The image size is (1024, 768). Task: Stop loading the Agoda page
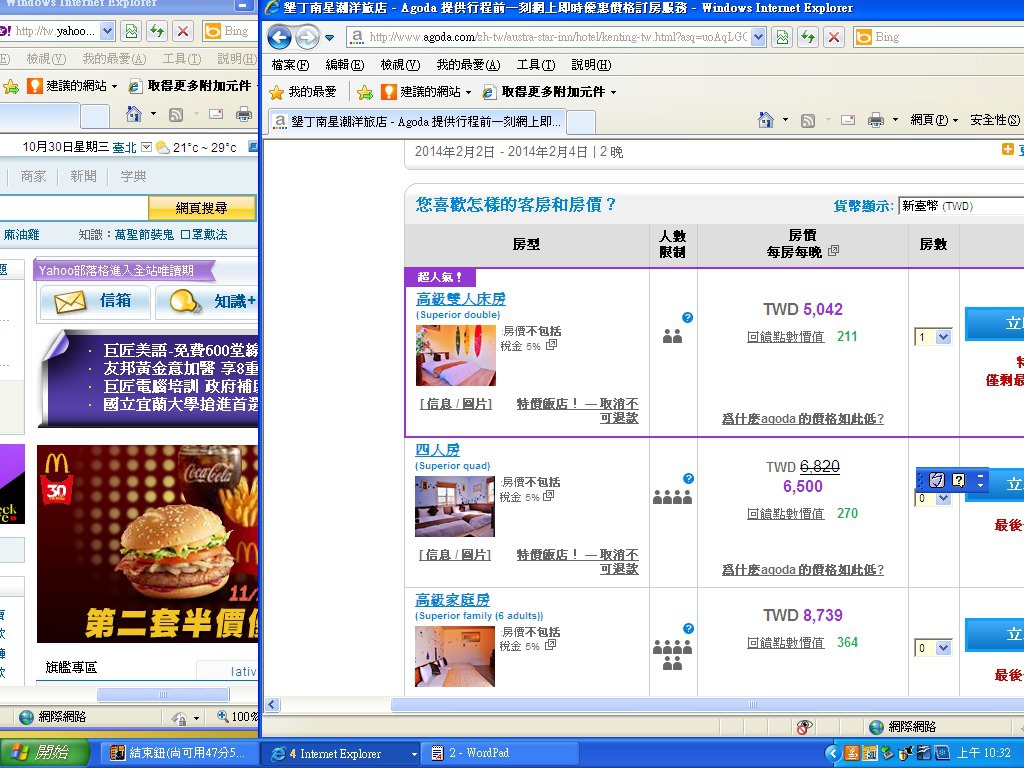(834, 37)
